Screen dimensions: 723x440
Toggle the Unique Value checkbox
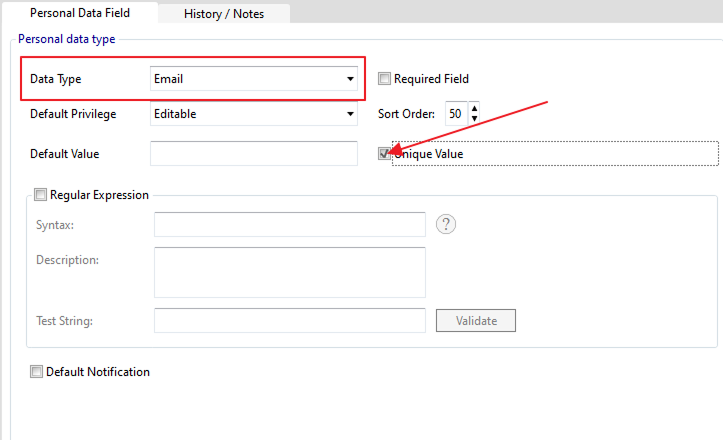click(x=384, y=154)
